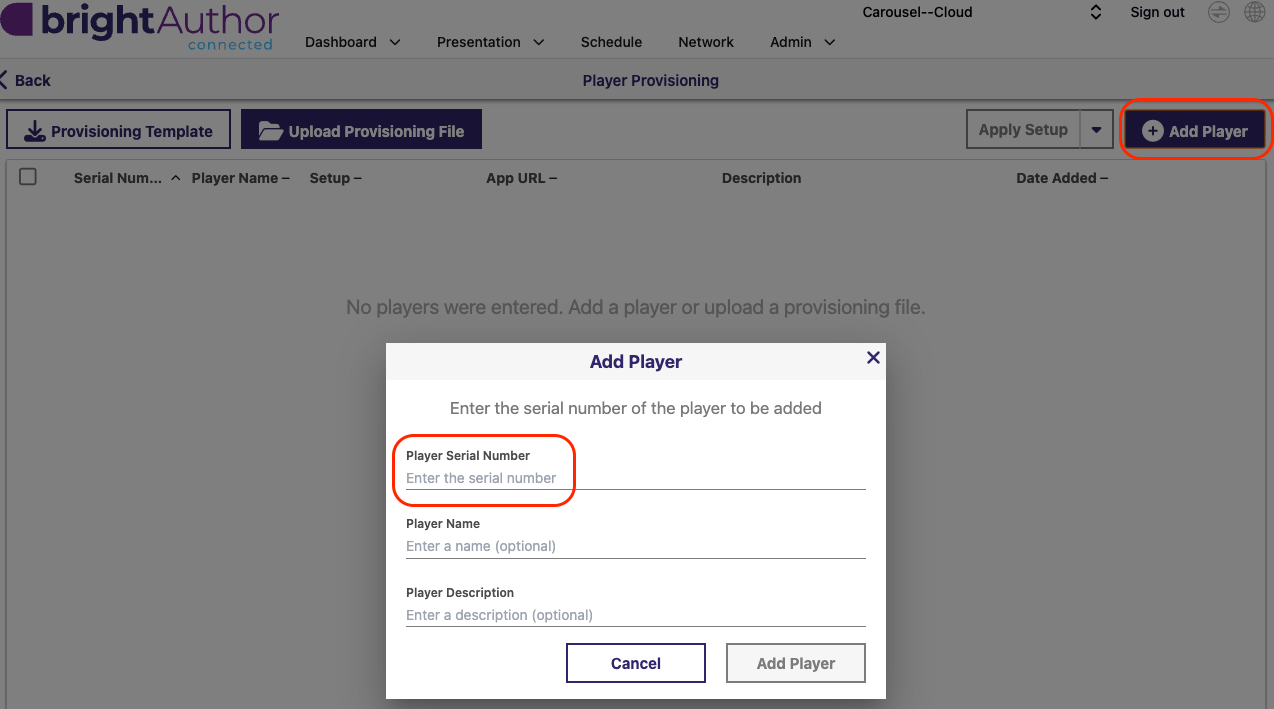Open the Schedule tab

[x=611, y=42]
